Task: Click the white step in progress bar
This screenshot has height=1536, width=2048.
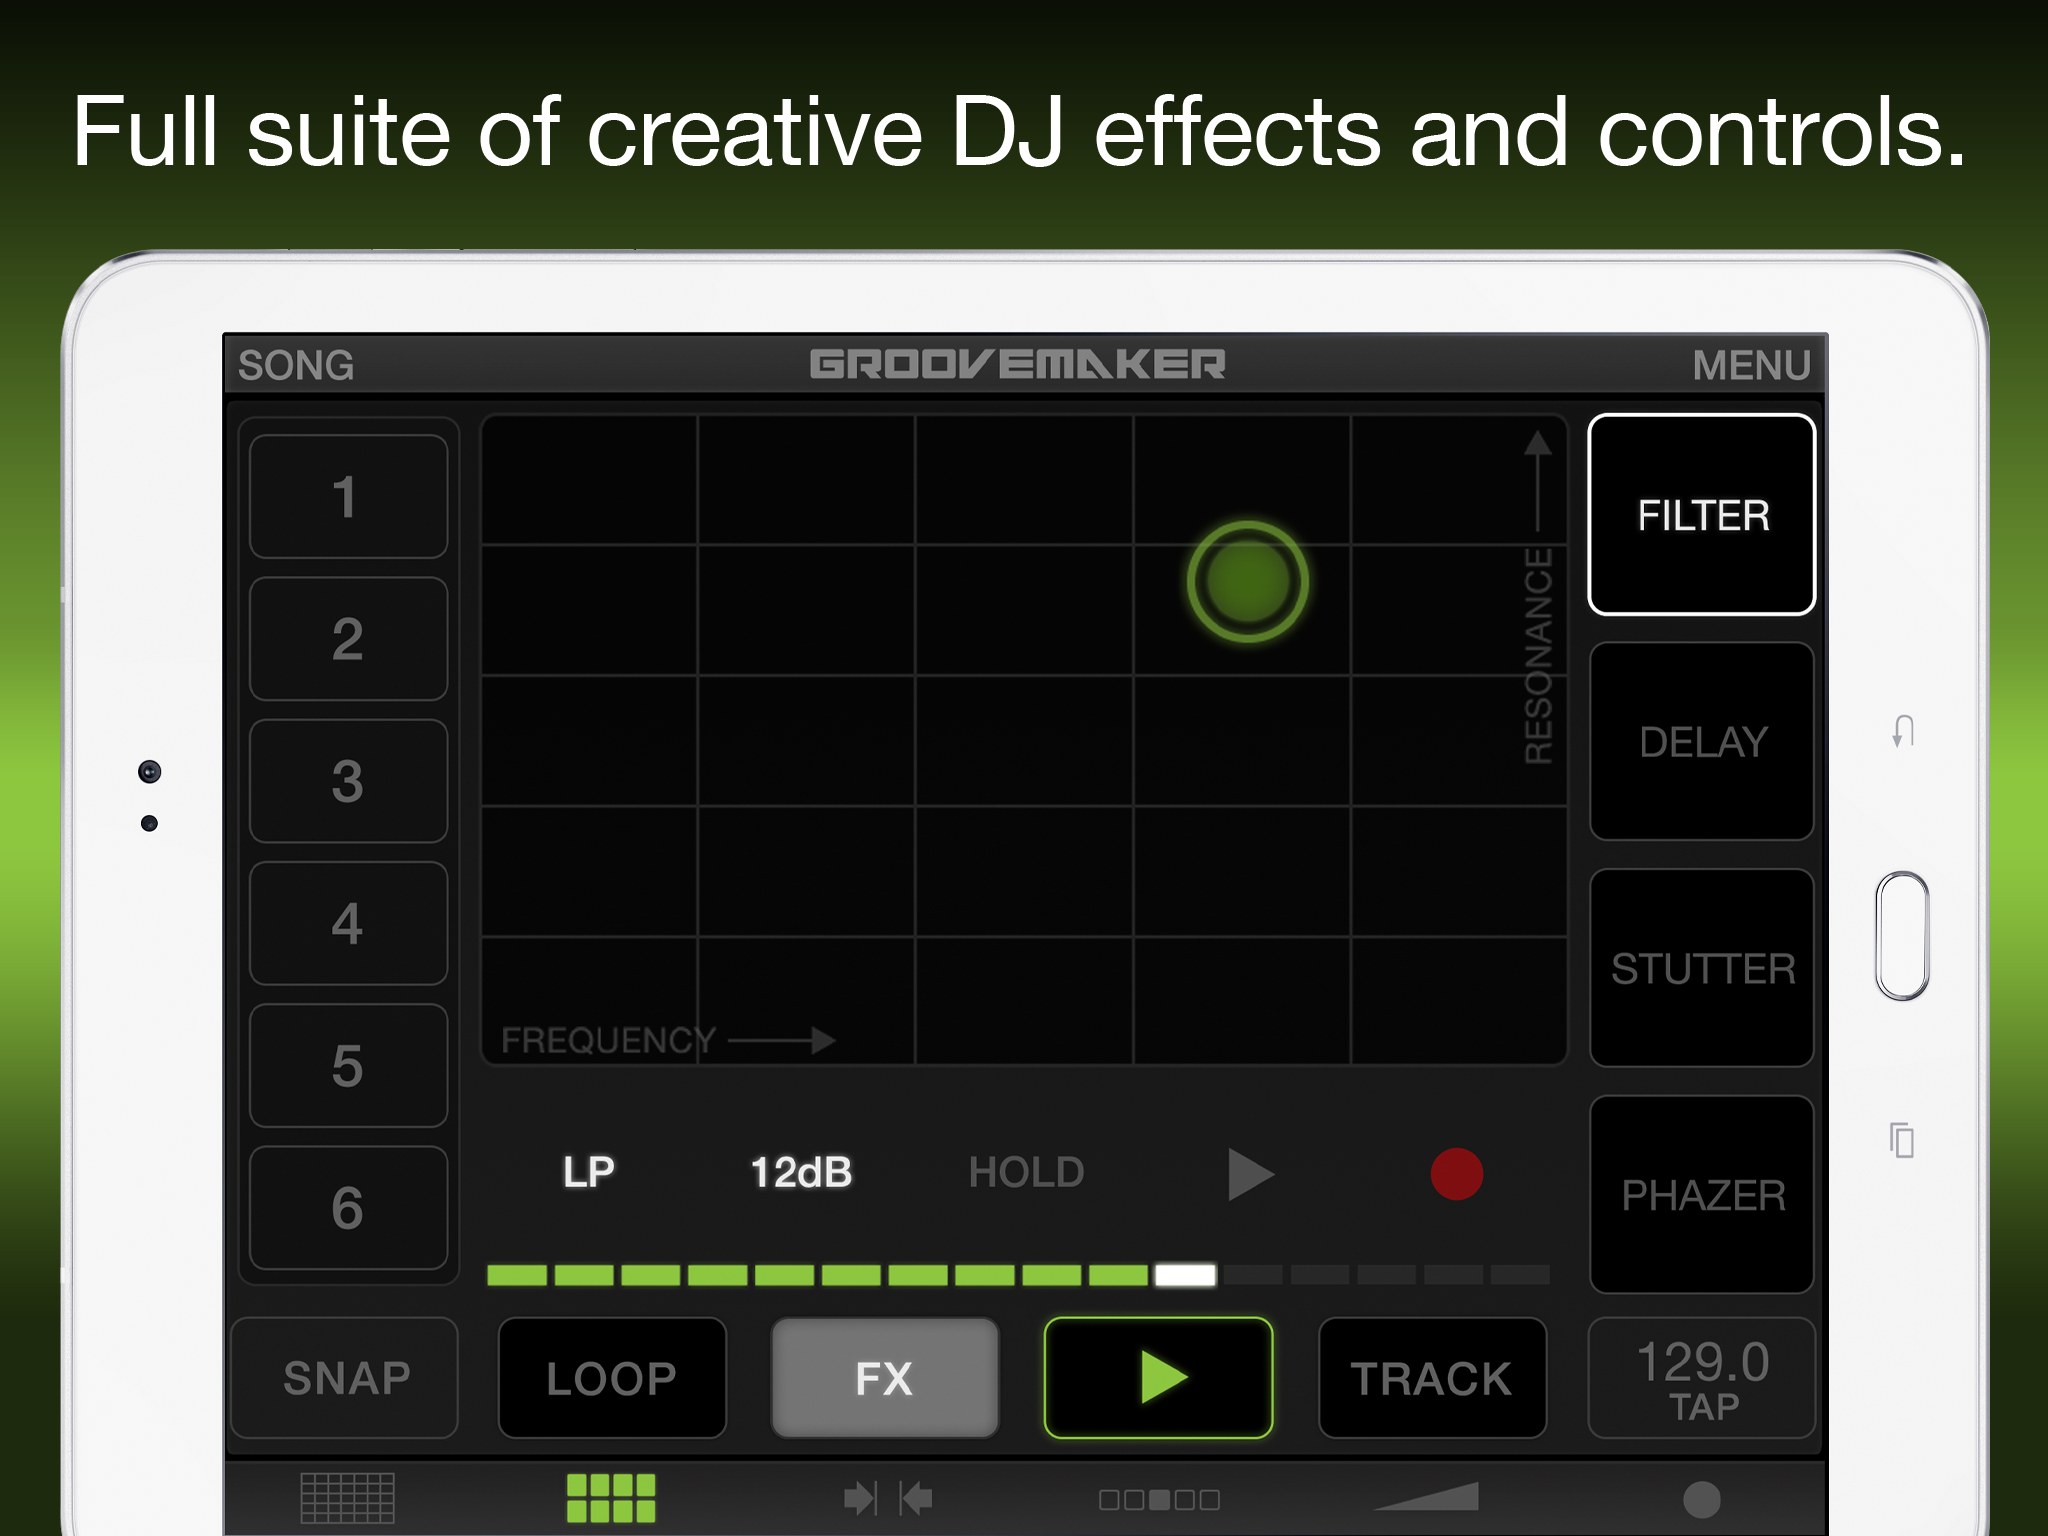Action: (x=1185, y=1275)
